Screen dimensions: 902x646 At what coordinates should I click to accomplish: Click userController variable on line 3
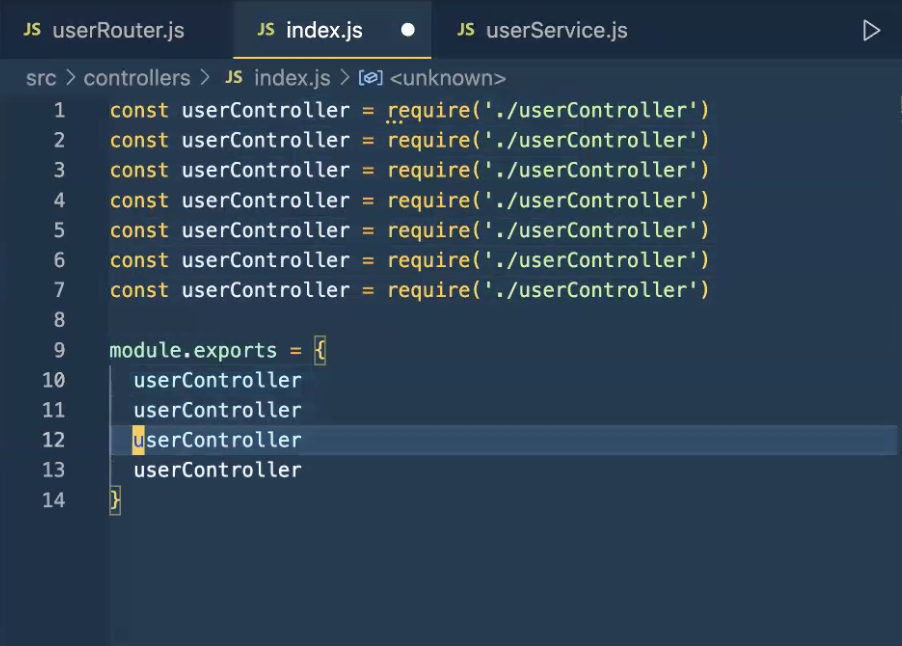coord(266,170)
